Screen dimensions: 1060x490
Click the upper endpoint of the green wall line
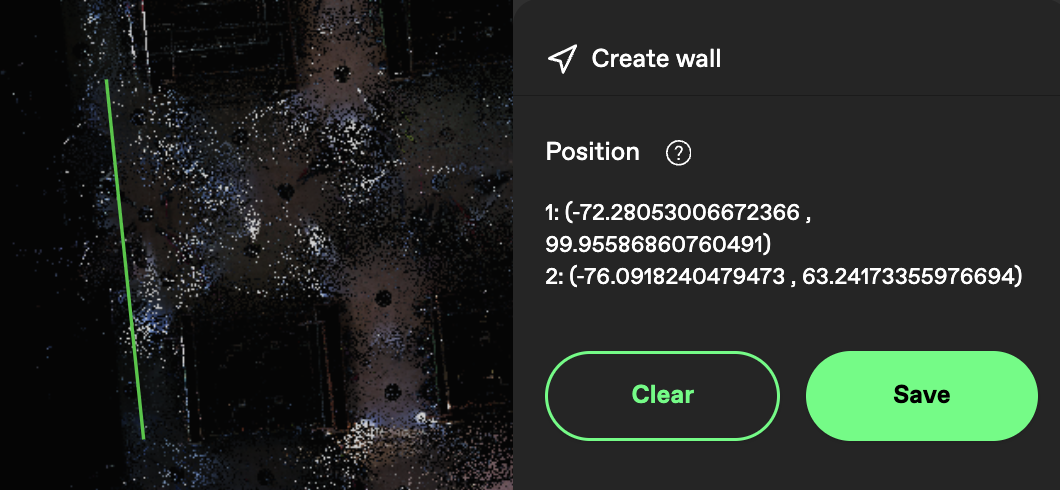(106, 80)
